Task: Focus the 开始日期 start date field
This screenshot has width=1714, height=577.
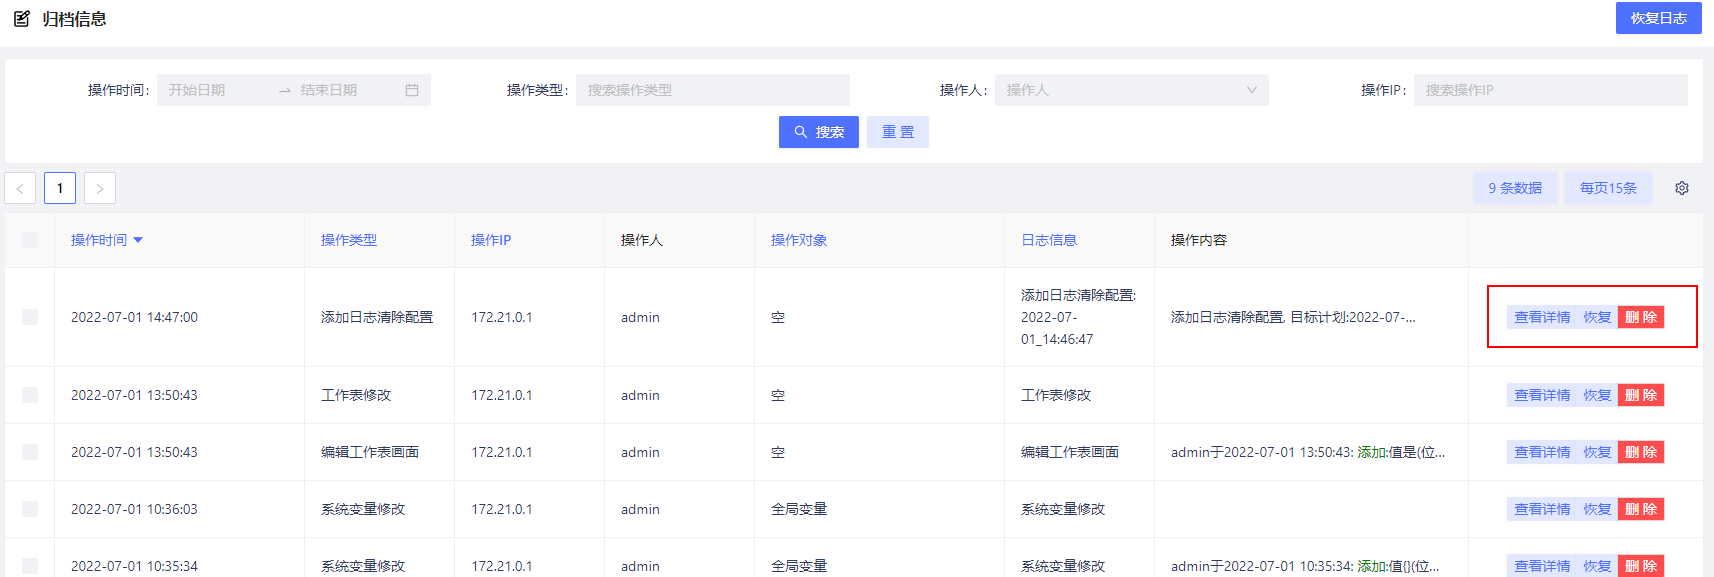Action: [x=215, y=90]
